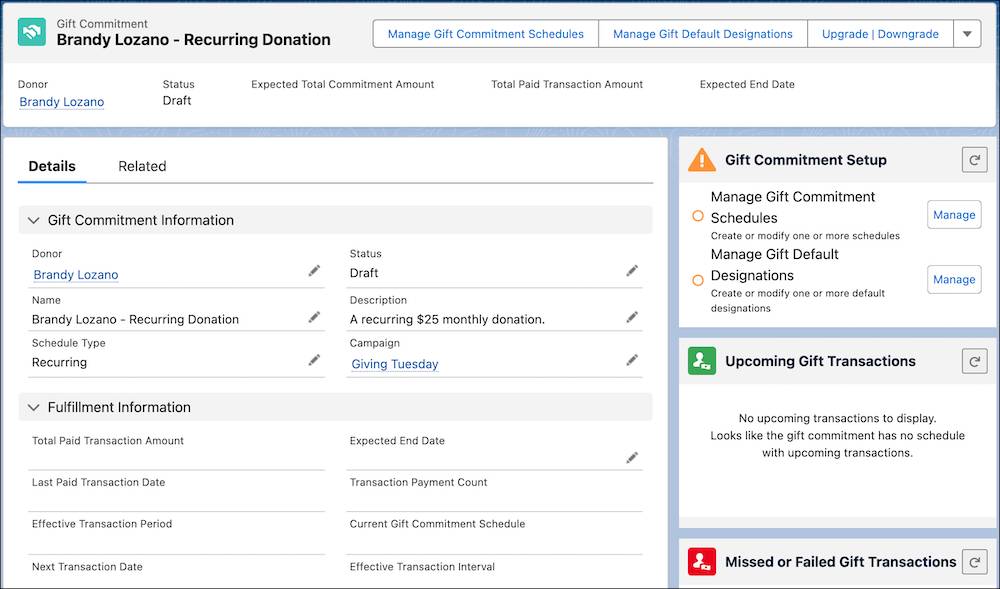Edit the Name field pencil icon

(x=314, y=317)
